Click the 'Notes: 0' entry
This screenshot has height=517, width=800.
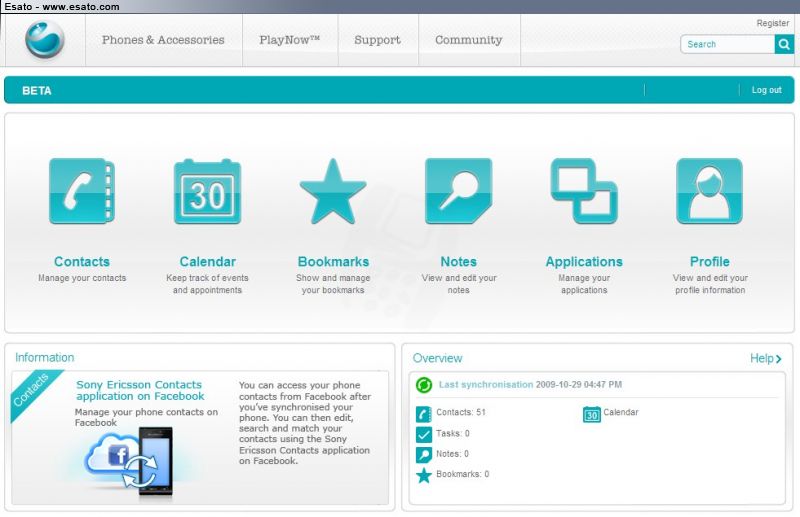pyautogui.click(x=452, y=454)
